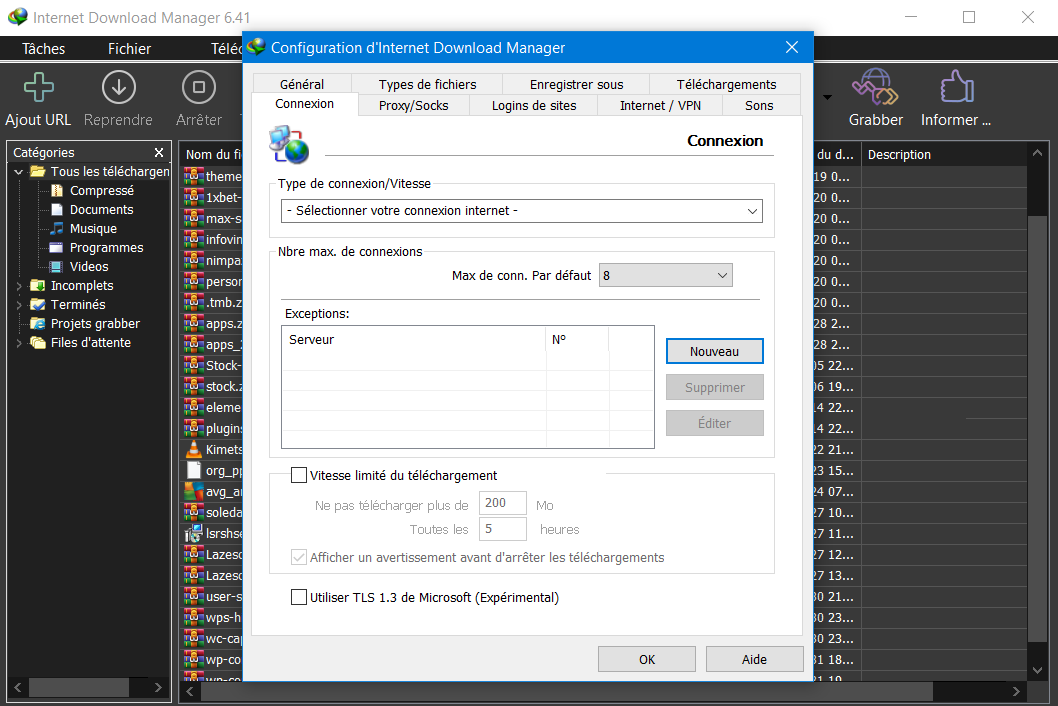Click the archive icon beside 1xbet-
This screenshot has width=1058, height=706.
pyautogui.click(x=194, y=197)
